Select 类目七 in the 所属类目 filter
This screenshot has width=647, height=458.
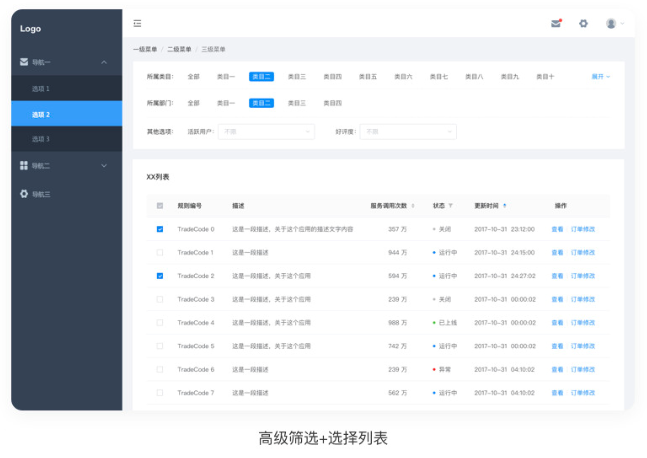pyautogui.click(x=439, y=76)
